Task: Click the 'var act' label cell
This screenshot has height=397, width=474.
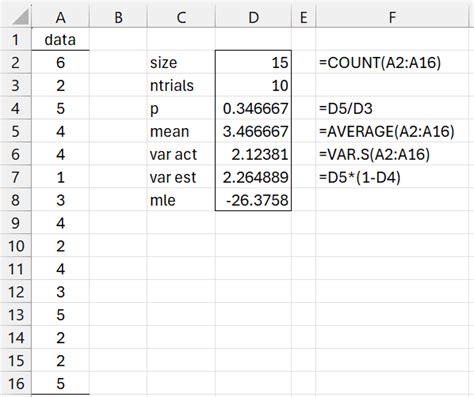Action: tap(181, 154)
